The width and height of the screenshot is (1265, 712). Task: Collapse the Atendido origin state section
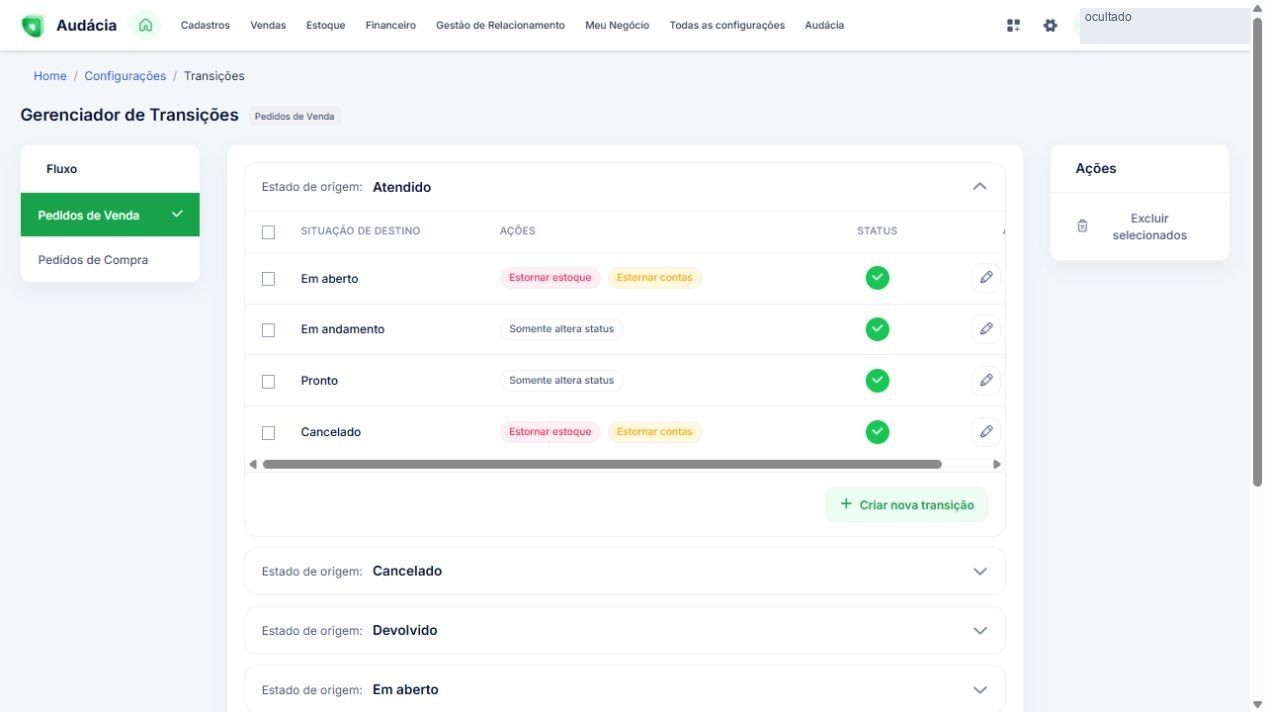[x=980, y=187]
